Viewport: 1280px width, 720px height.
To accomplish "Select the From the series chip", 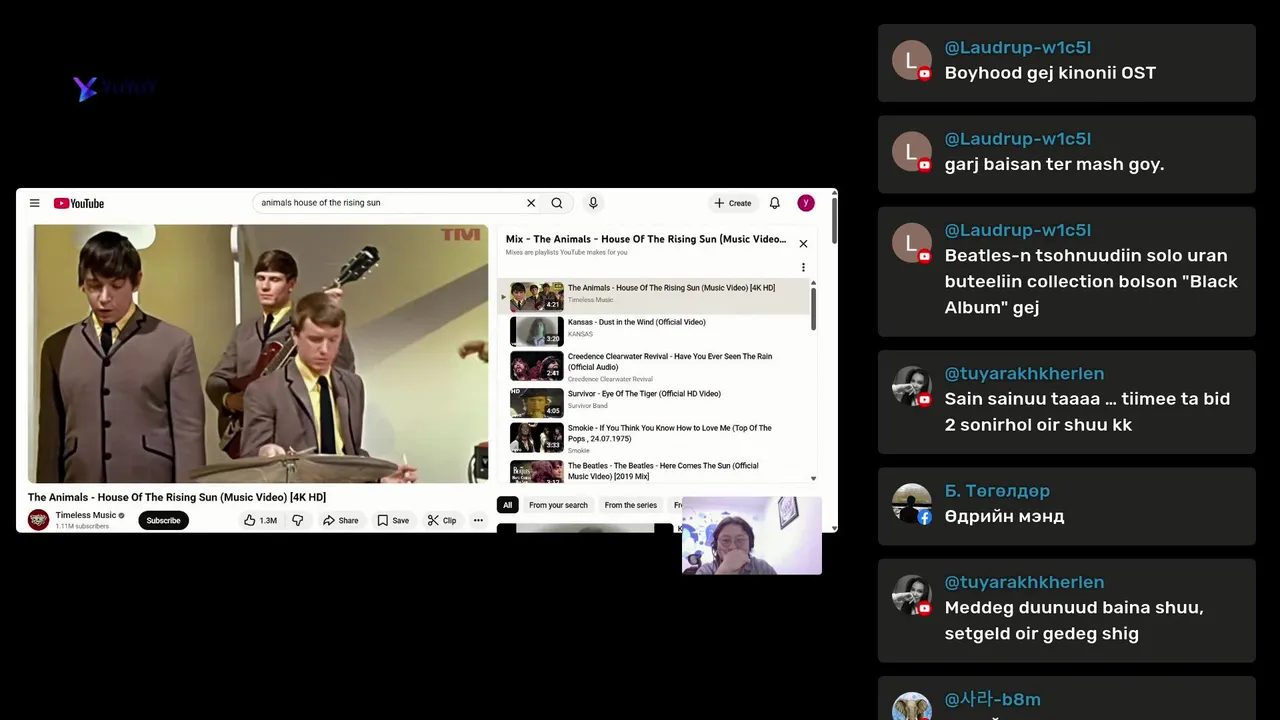I will [x=631, y=505].
